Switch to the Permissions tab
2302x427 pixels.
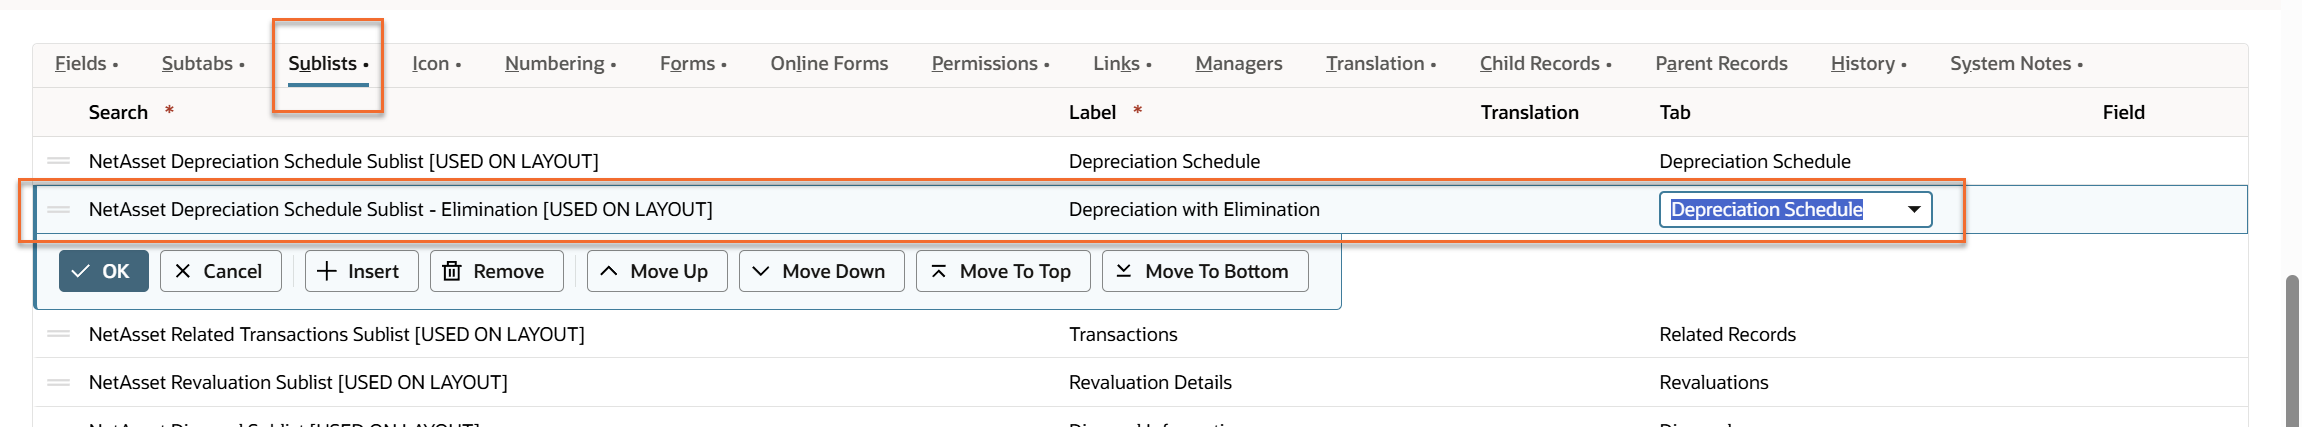990,63
